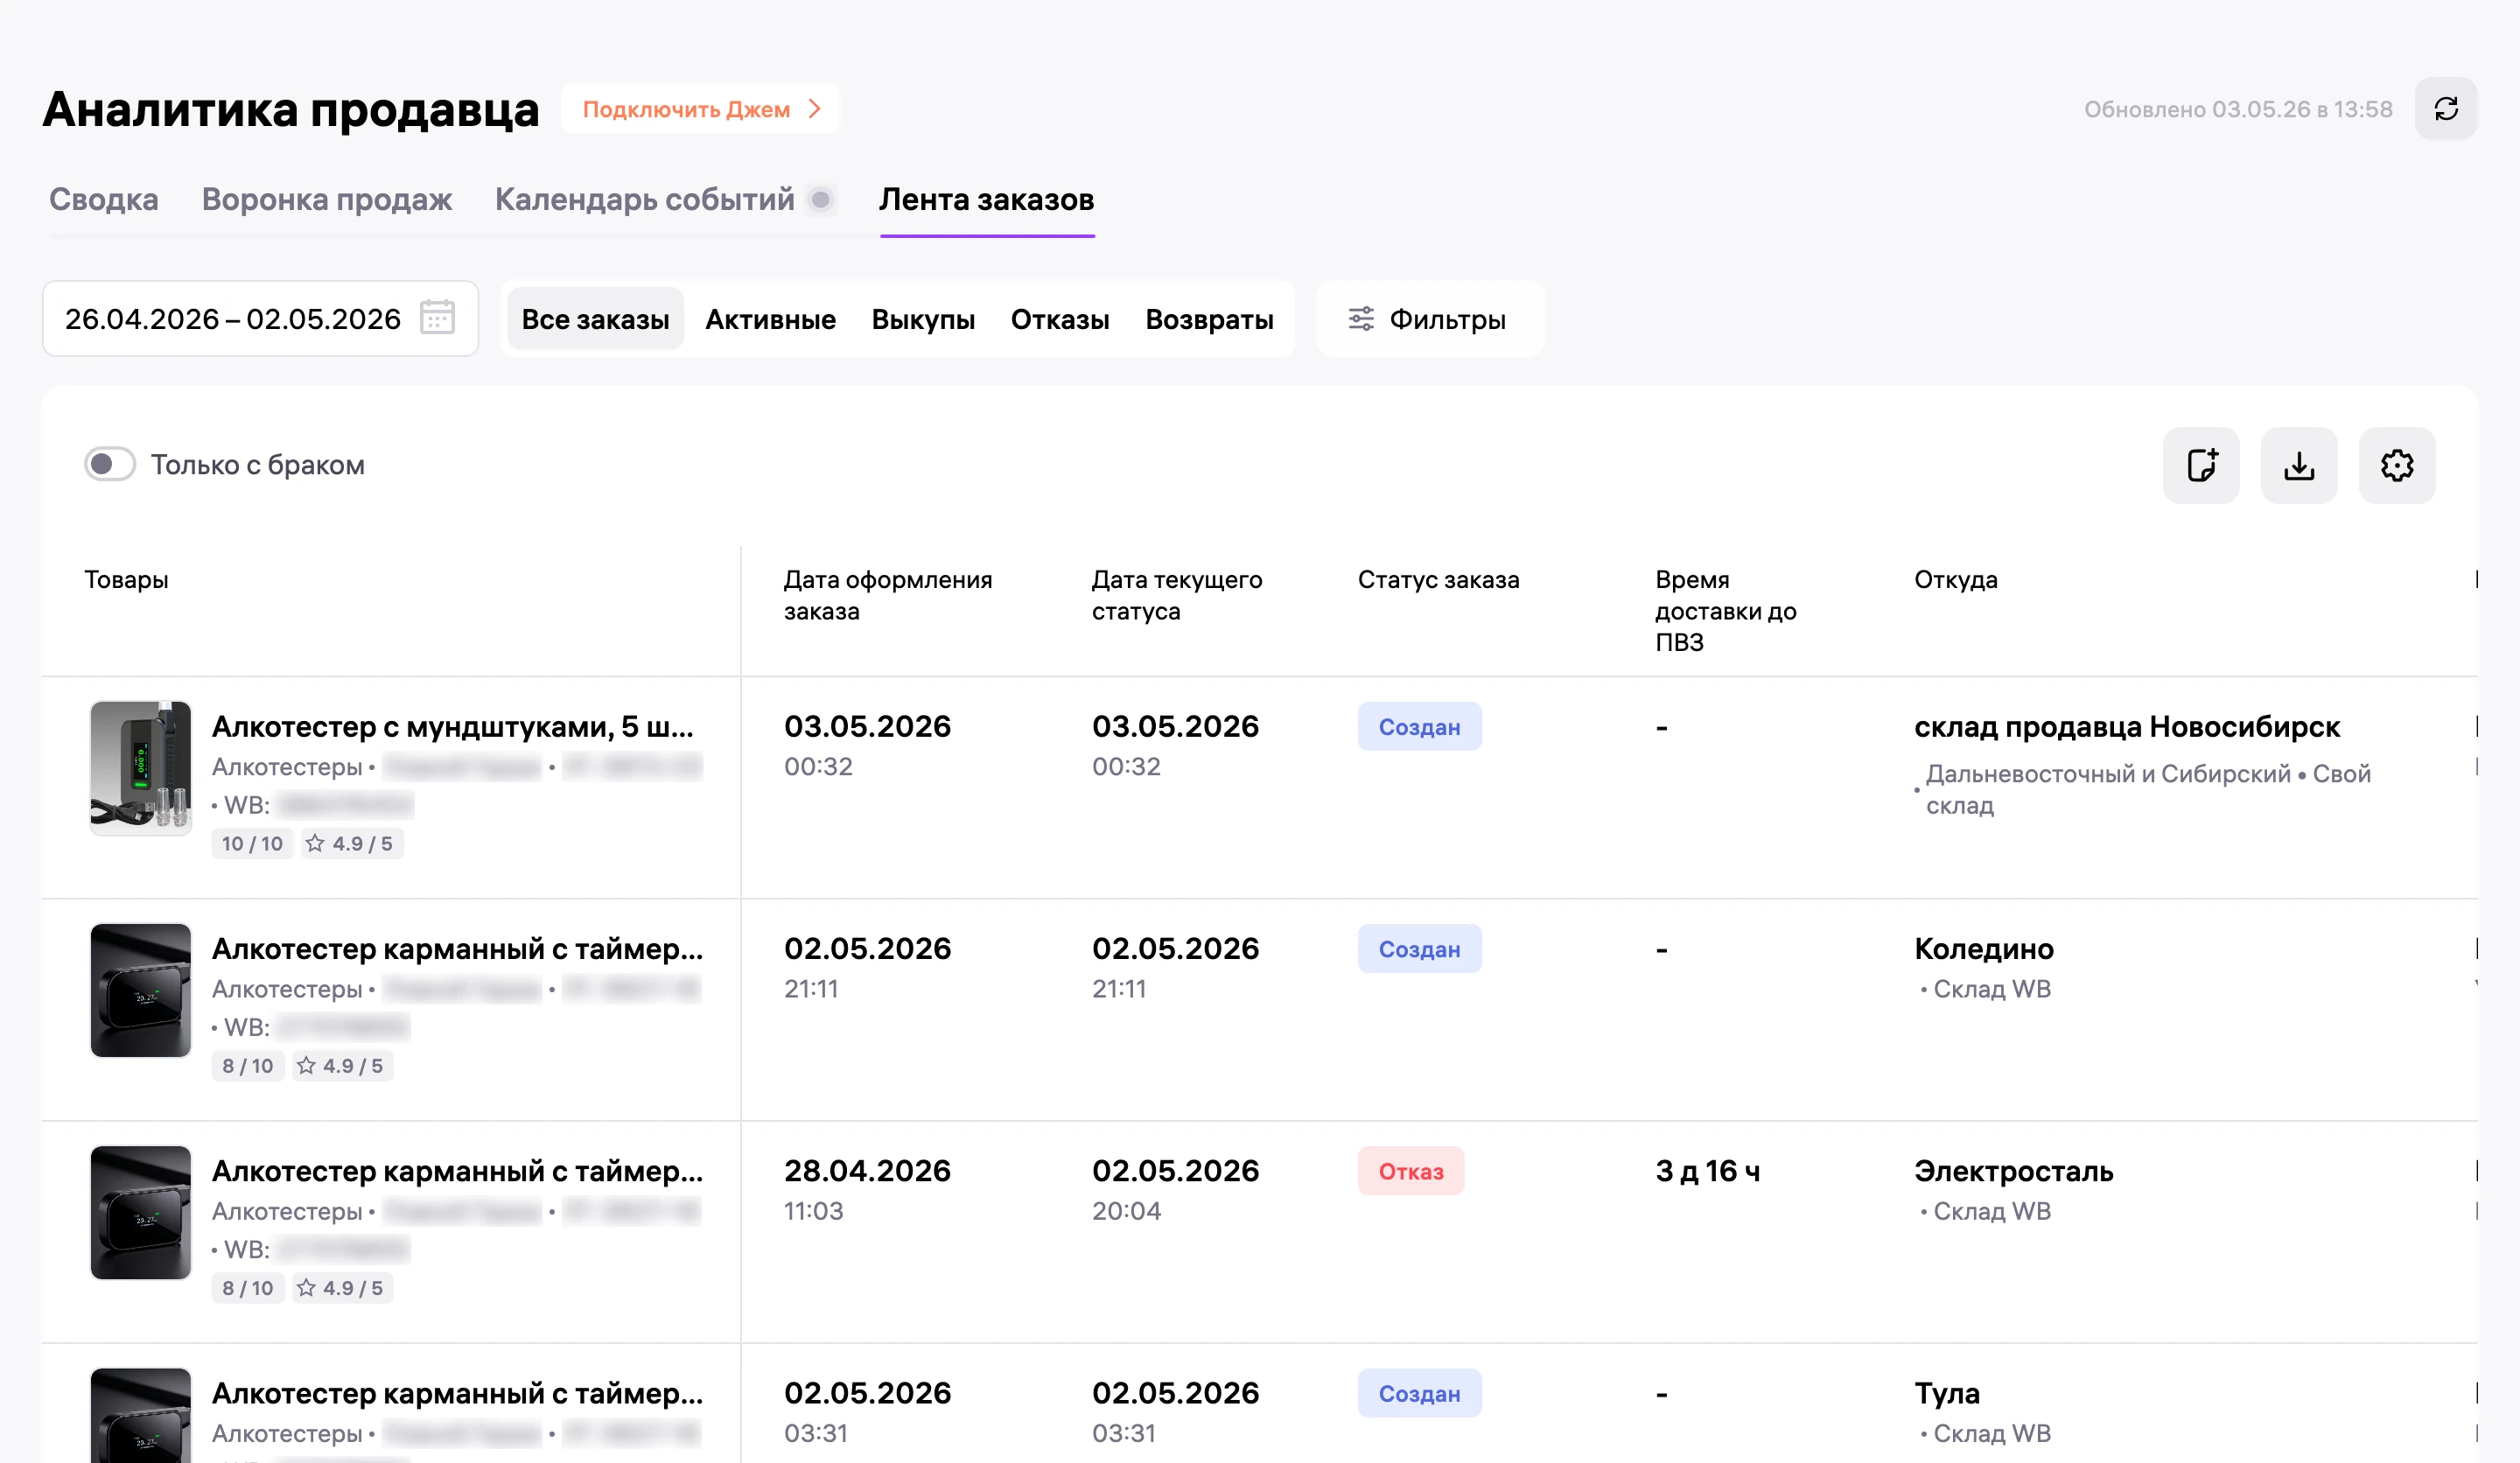Toggle the Только с браком switch
This screenshot has width=2520, height=1463.
[110, 464]
